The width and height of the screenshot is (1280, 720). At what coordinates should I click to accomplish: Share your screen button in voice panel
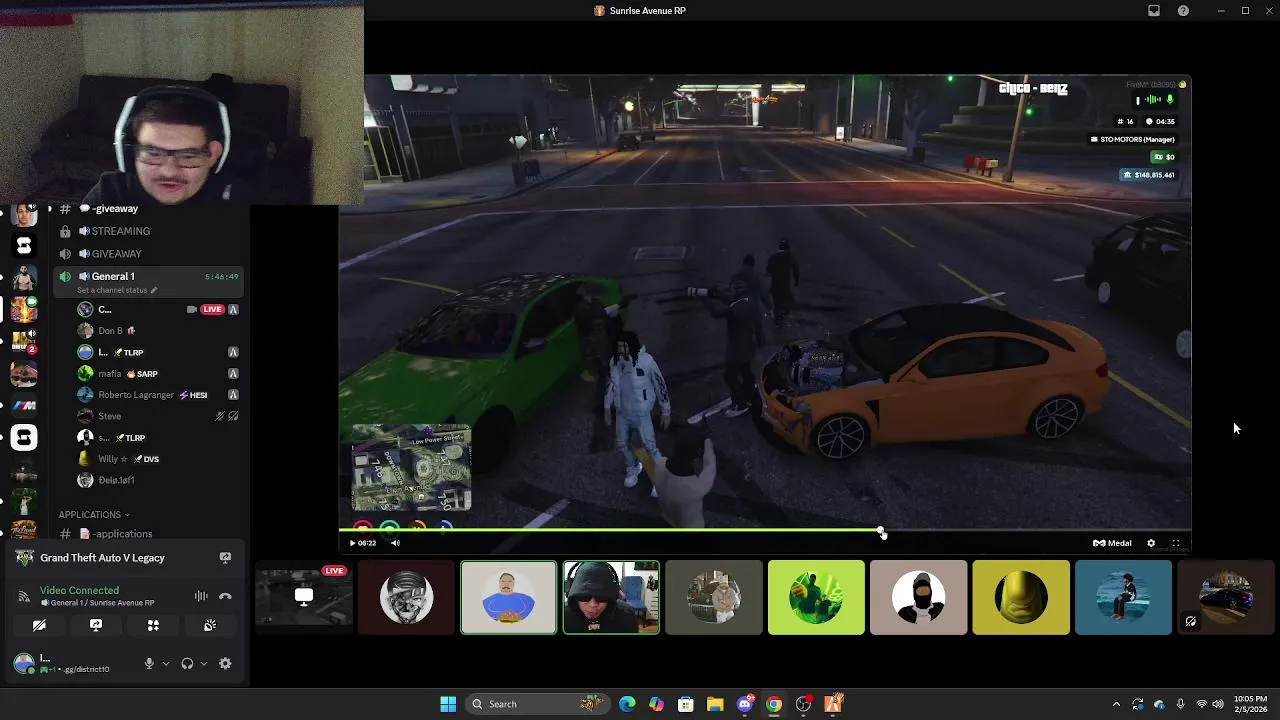coord(96,625)
